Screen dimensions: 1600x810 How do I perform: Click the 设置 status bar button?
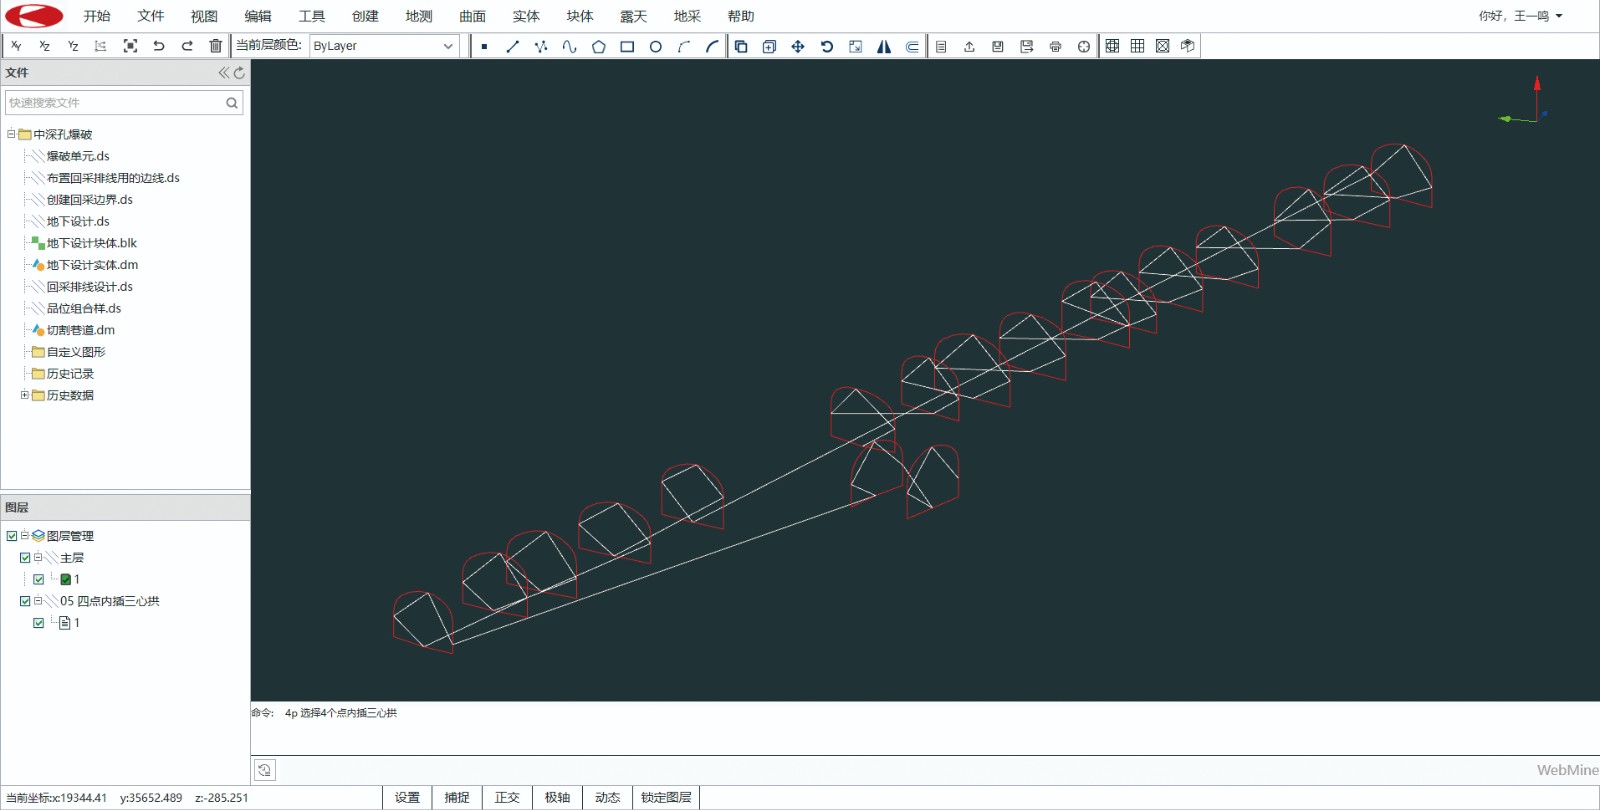click(x=407, y=797)
